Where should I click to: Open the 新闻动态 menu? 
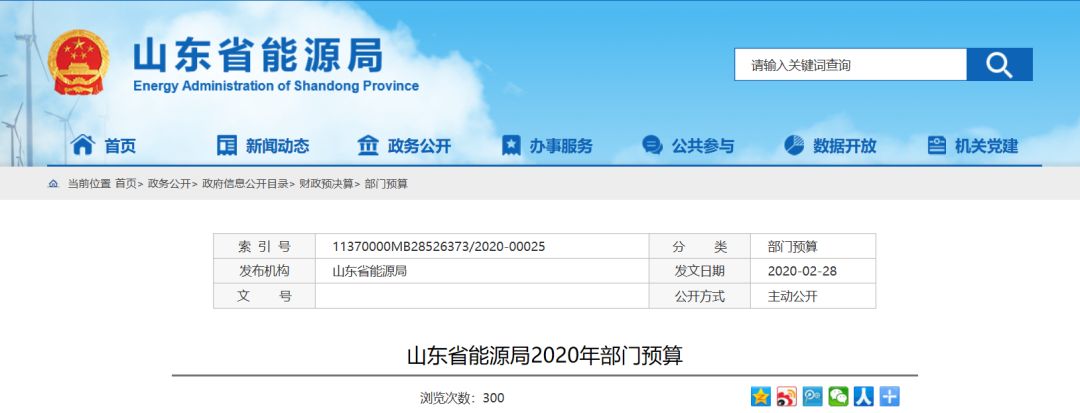point(263,146)
